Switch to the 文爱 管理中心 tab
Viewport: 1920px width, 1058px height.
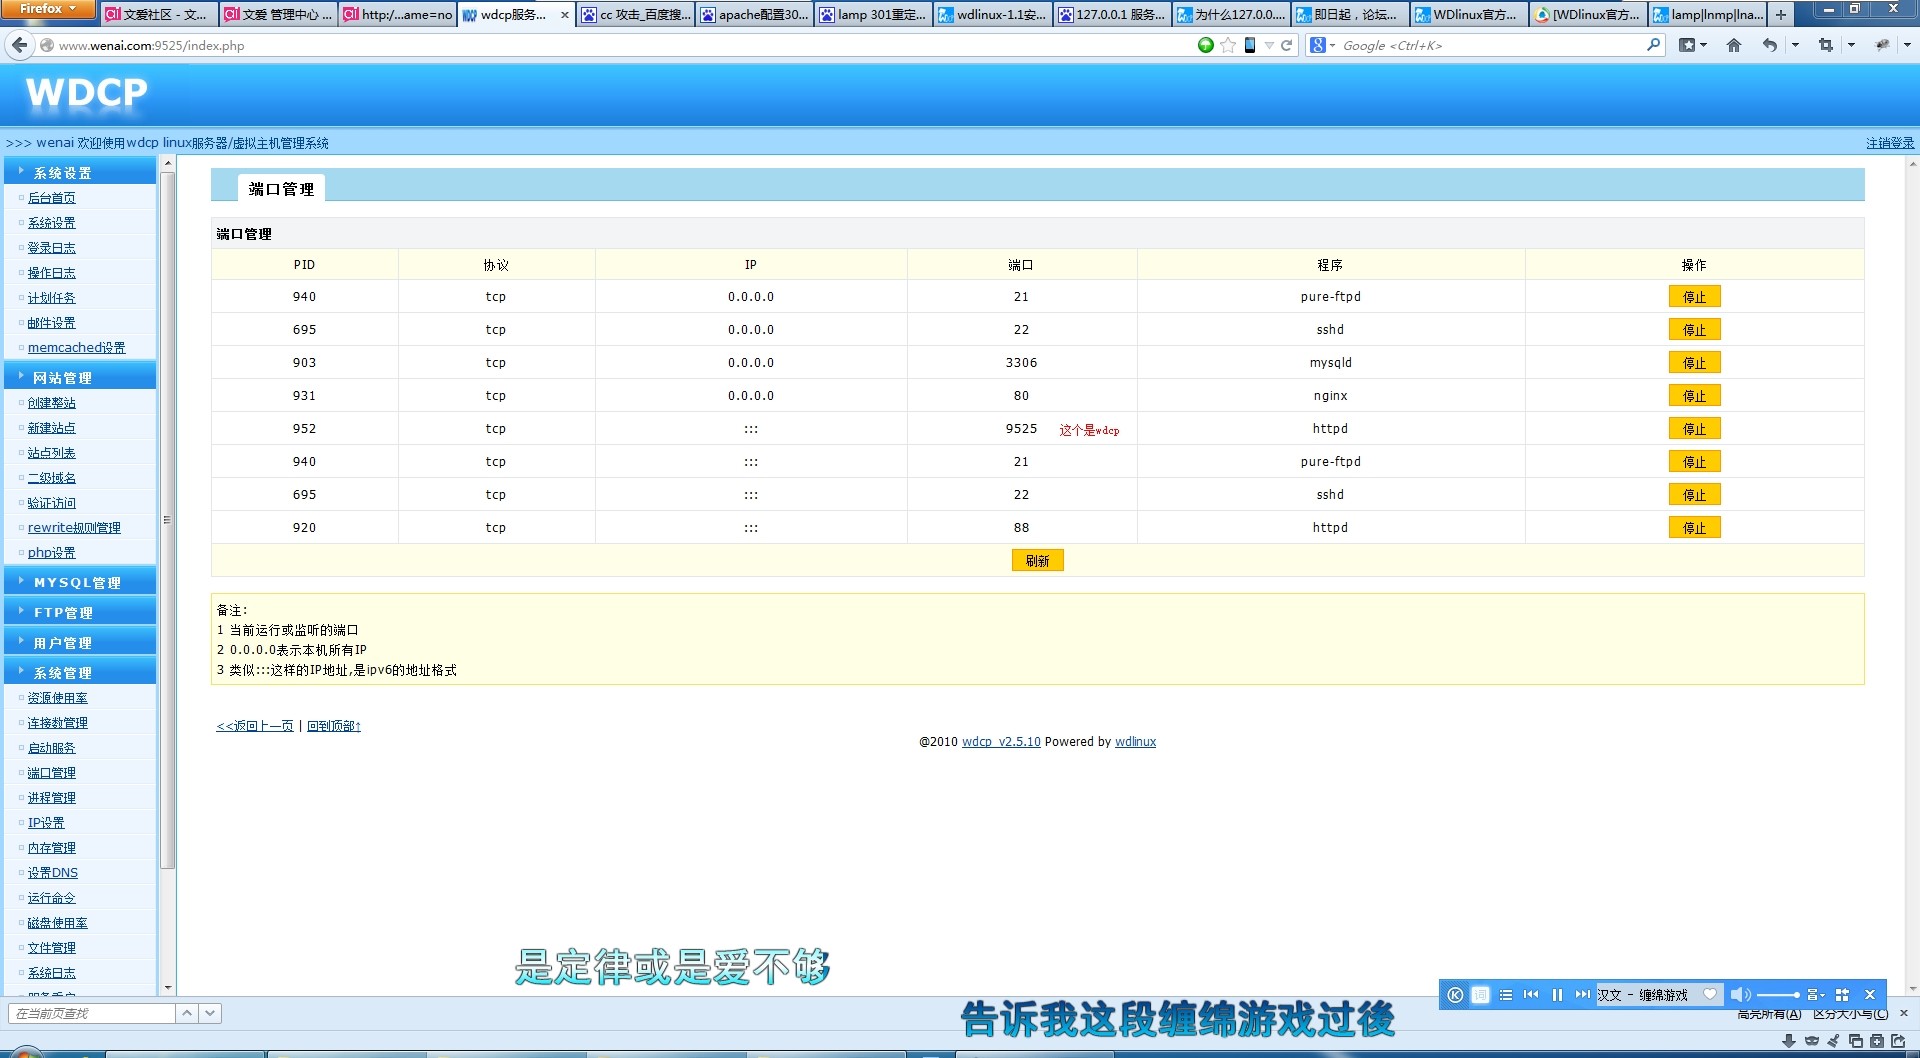278,14
